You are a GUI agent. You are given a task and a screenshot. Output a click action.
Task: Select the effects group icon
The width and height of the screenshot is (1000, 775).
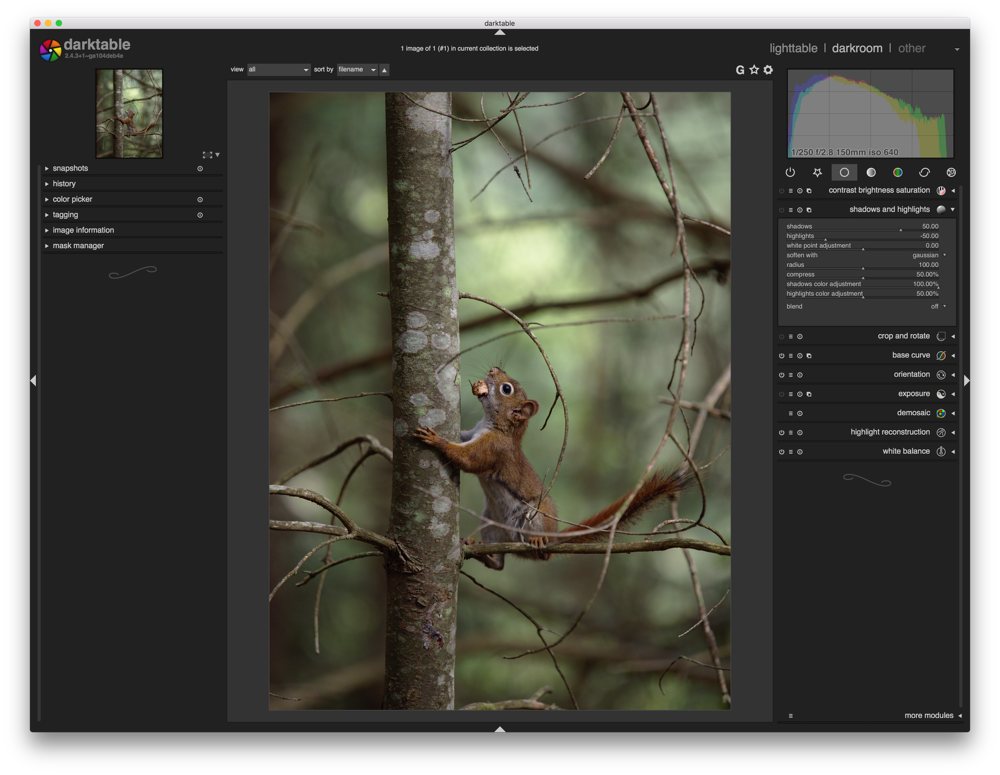[951, 172]
